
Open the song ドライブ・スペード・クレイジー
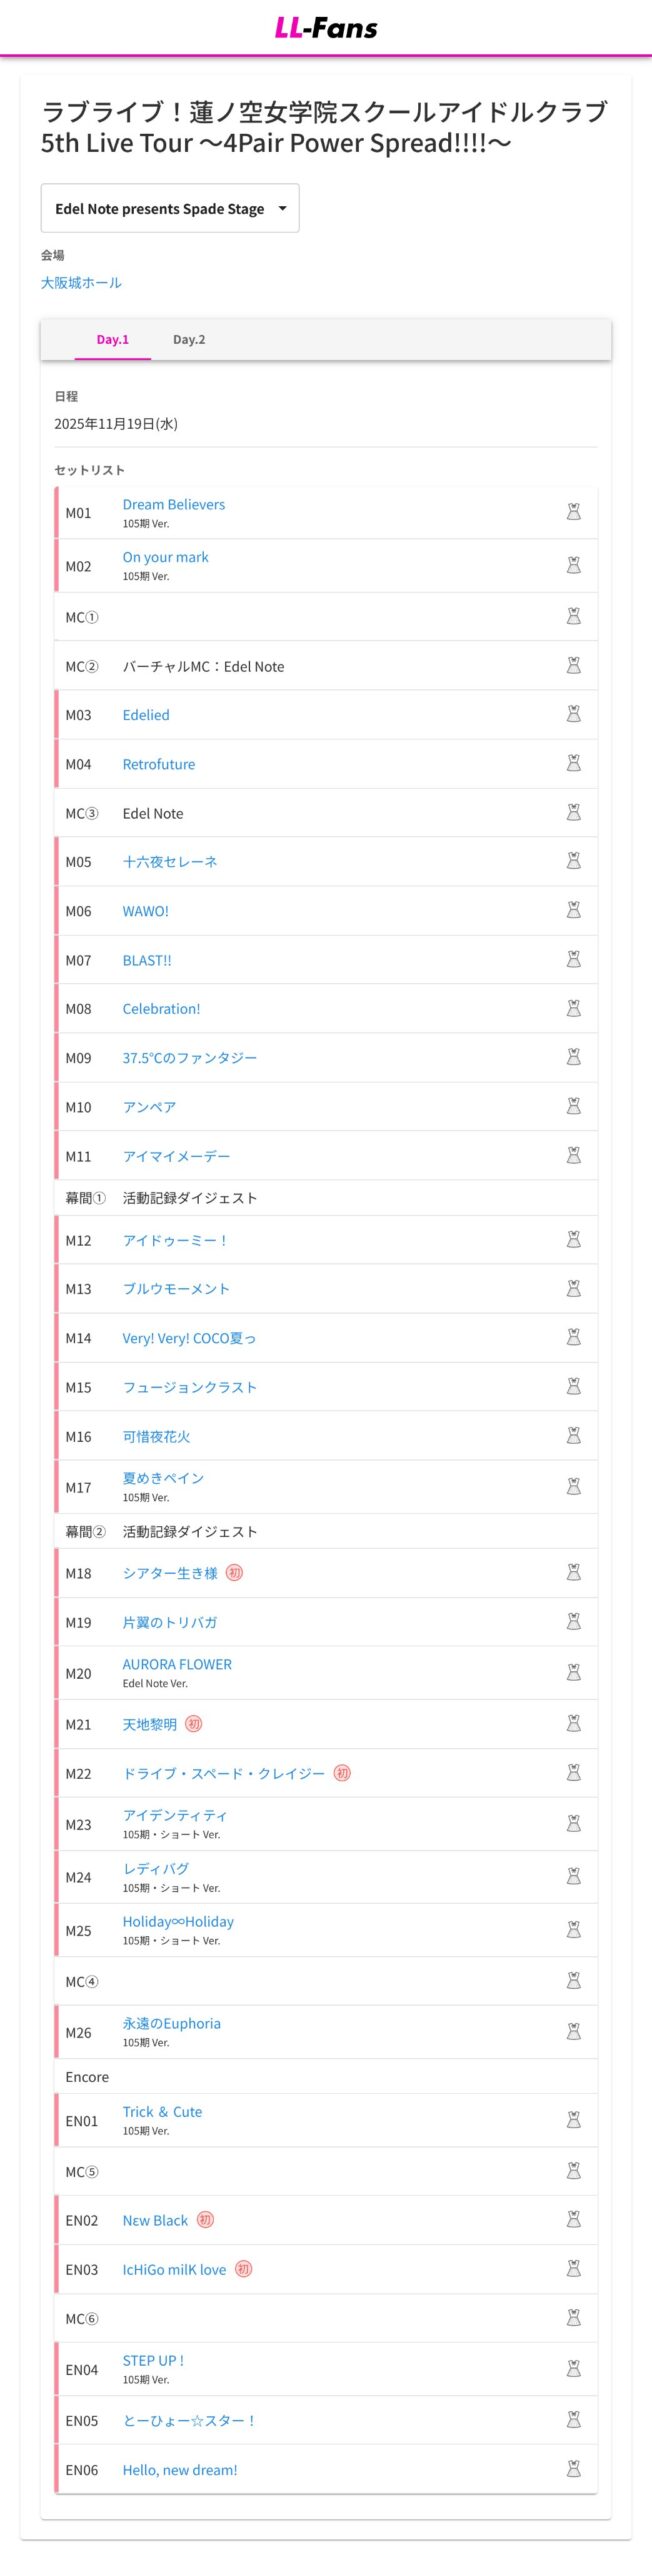(224, 1773)
